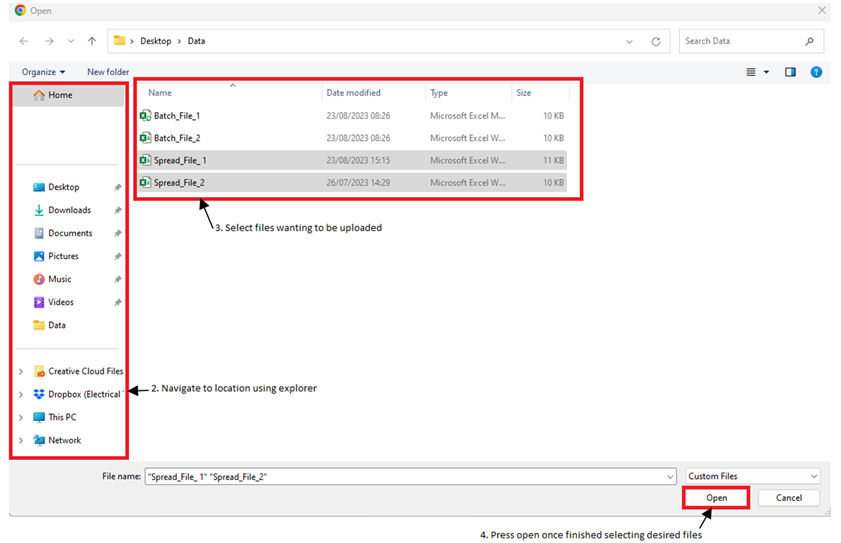The height and width of the screenshot is (543, 841).
Task: Open view options dropdown arrow
Action: [766, 72]
